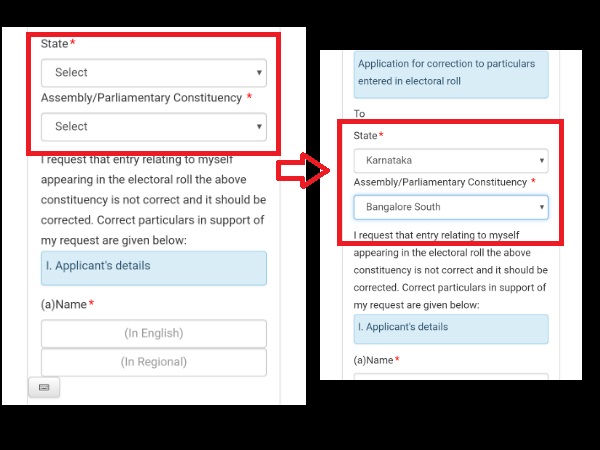Click the 'State' label above Karnataka
600x450 pixels.
(x=368, y=135)
